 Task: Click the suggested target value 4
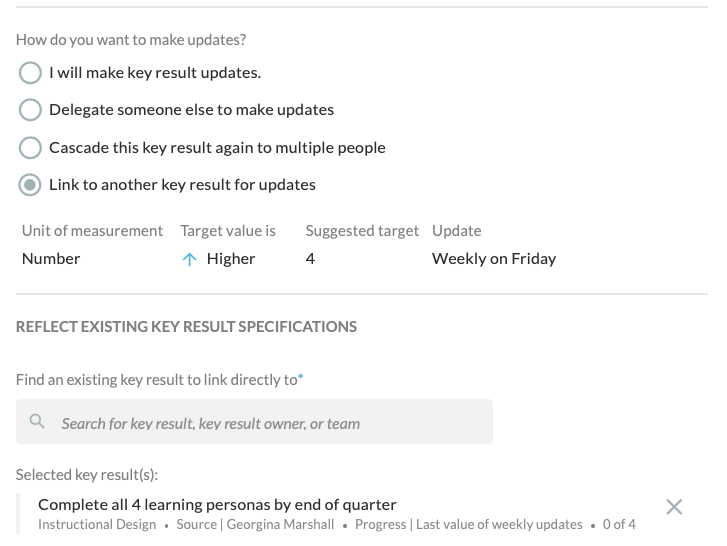[x=310, y=259]
